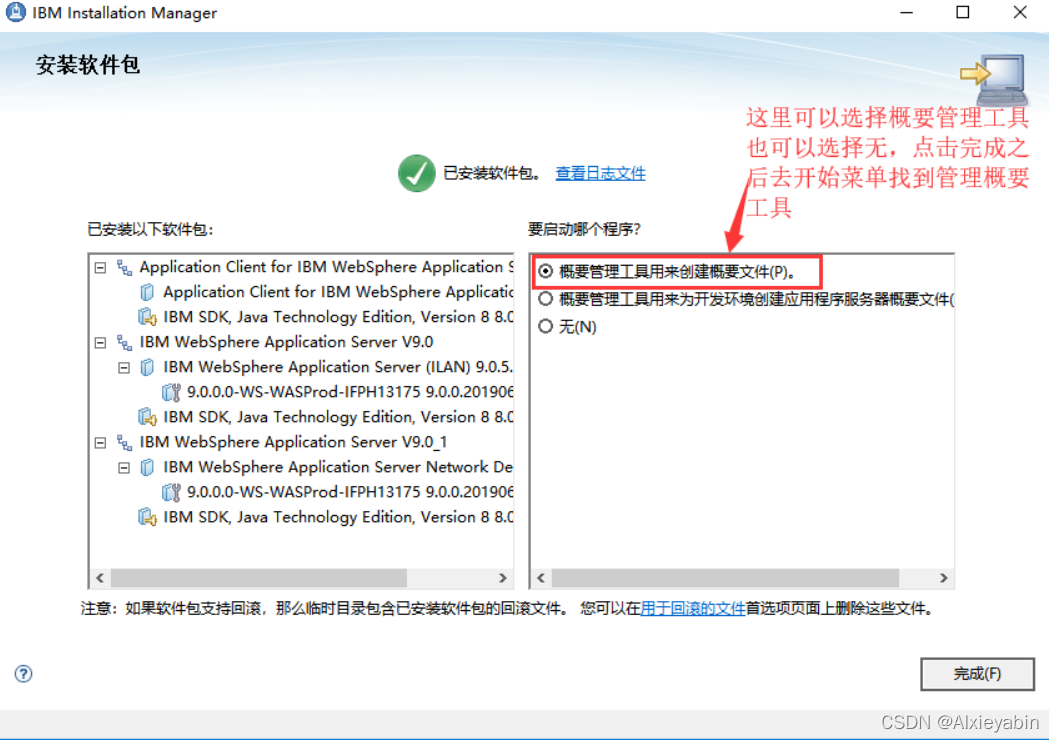Click the fix pack icon beside 9.0.0.0-WS-WASProd-IFPH13175
The height and width of the screenshot is (742, 1054).
click(169, 391)
